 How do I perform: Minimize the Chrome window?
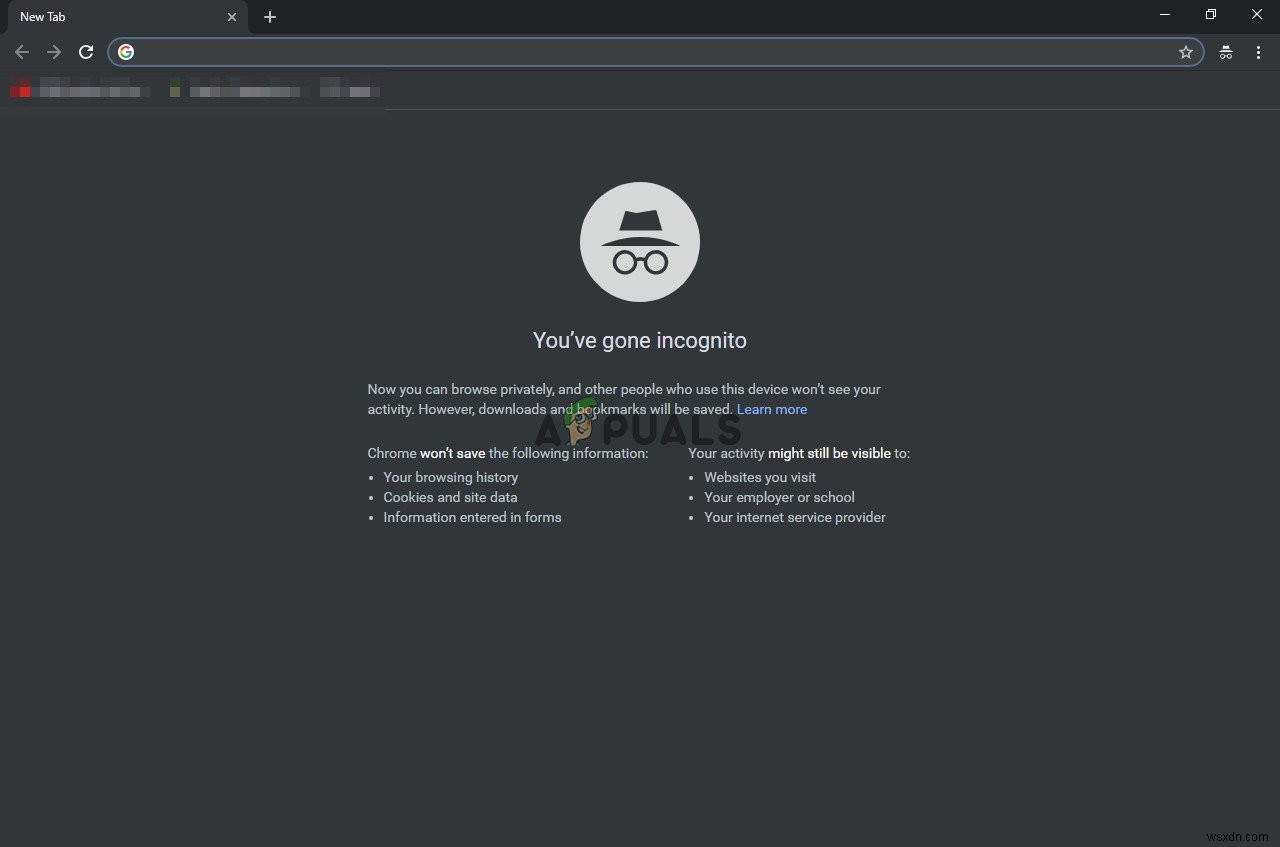tap(1164, 14)
